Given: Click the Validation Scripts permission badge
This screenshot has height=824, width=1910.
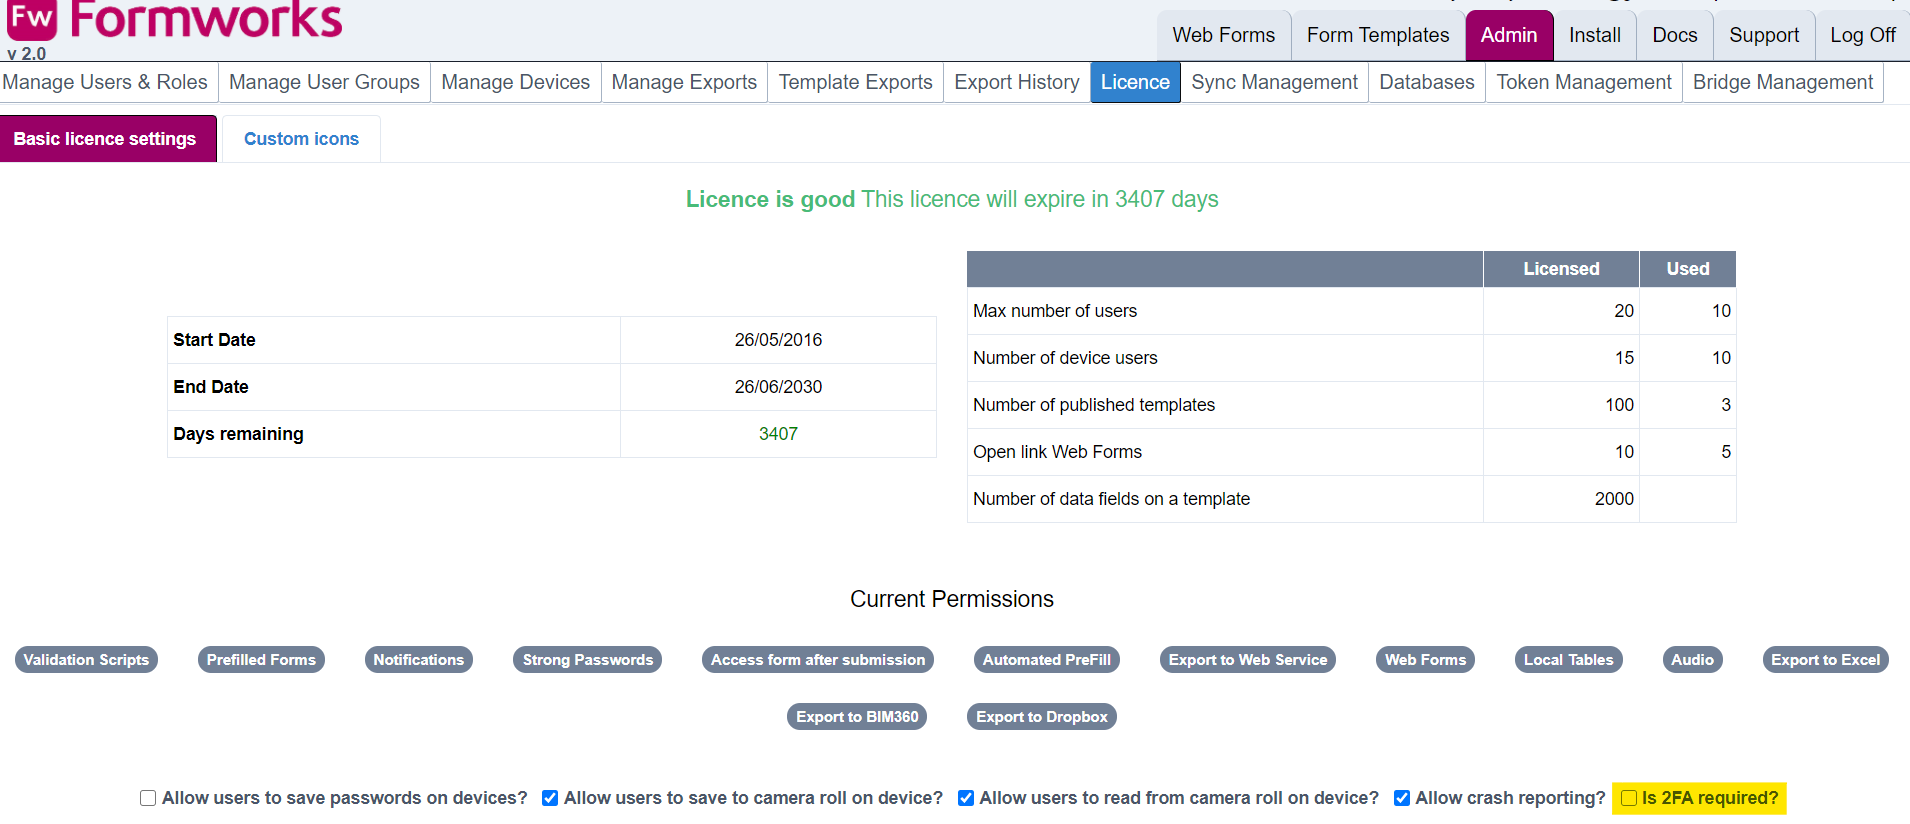Looking at the screenshot, I should 86,660.
